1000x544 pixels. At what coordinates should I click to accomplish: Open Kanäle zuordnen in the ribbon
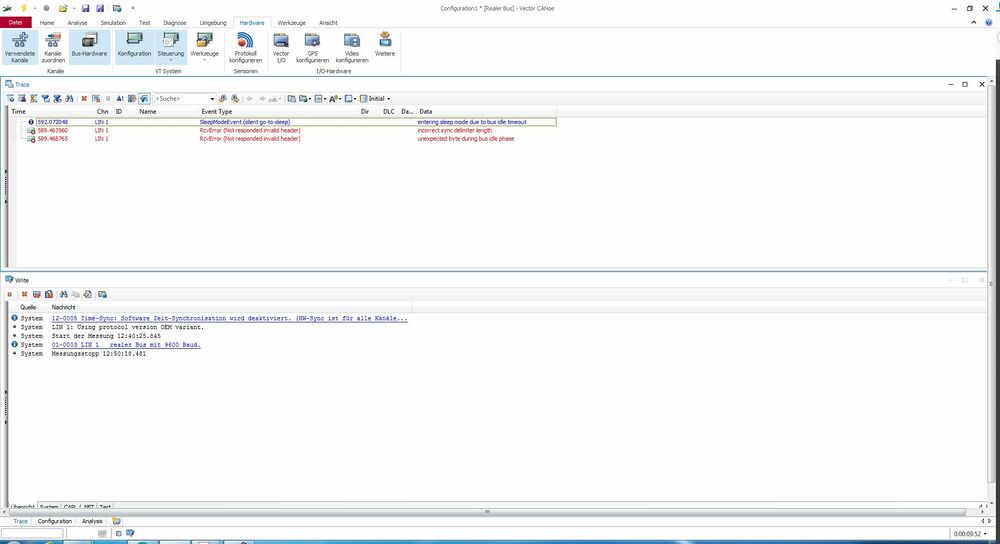tap(53, 45)
